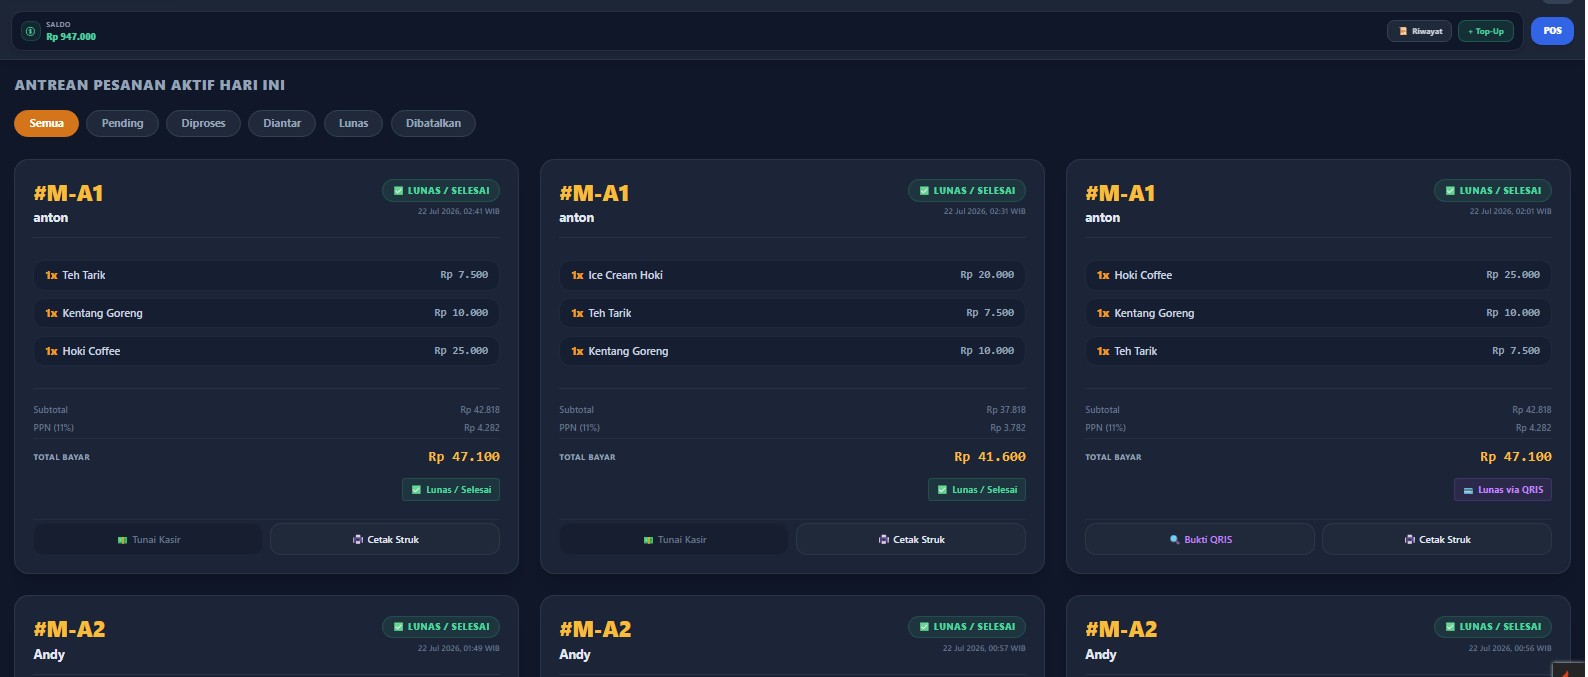Screen dimensions: 1588x677
Task: Click the Top-Up balance button
Action: [x=1486, y=31]
